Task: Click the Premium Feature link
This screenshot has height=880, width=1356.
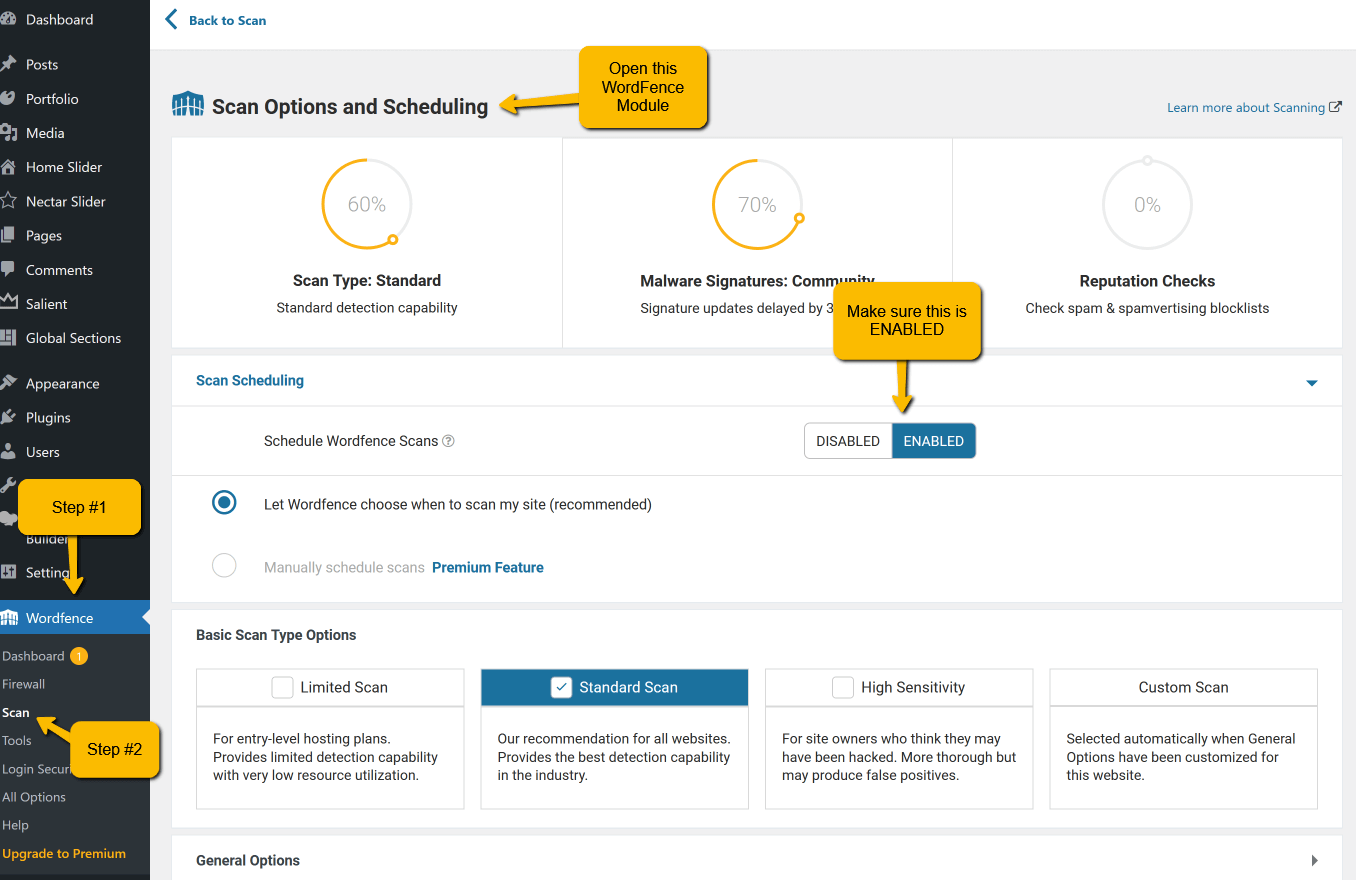Action: tap(488, 567)
